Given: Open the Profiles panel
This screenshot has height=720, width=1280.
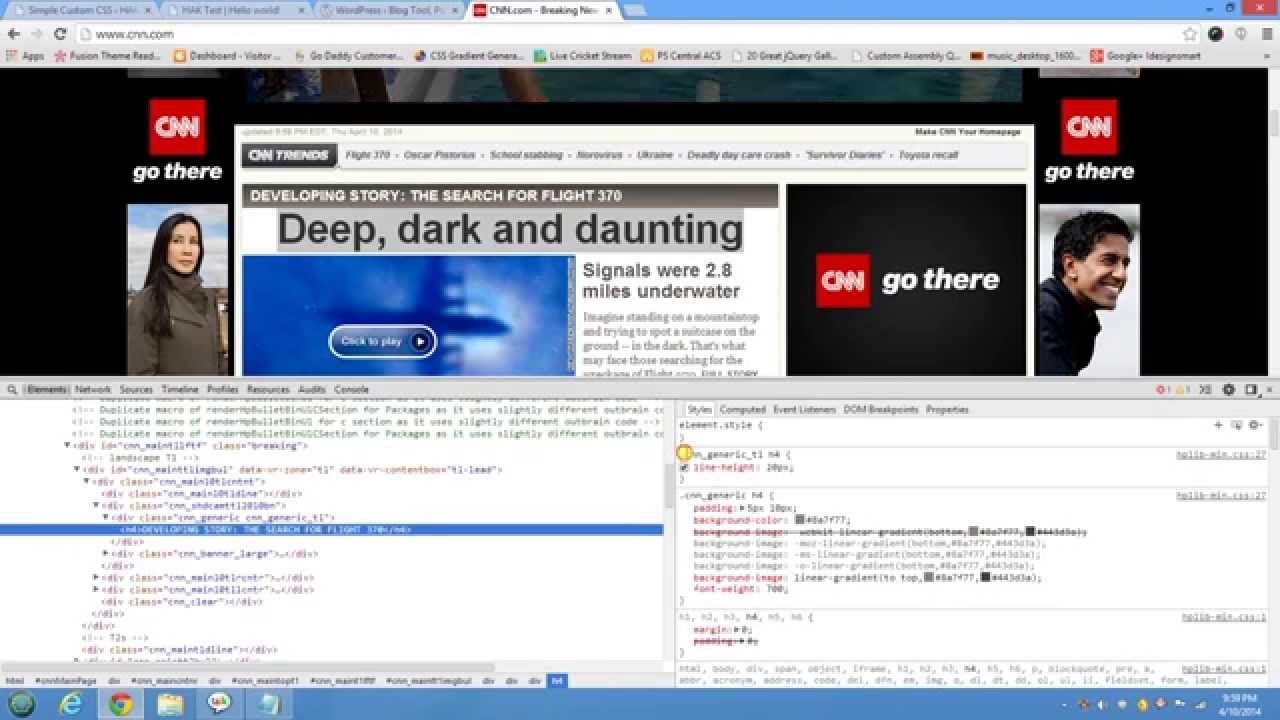Looking at the screenshot, I should pos(223,389).
